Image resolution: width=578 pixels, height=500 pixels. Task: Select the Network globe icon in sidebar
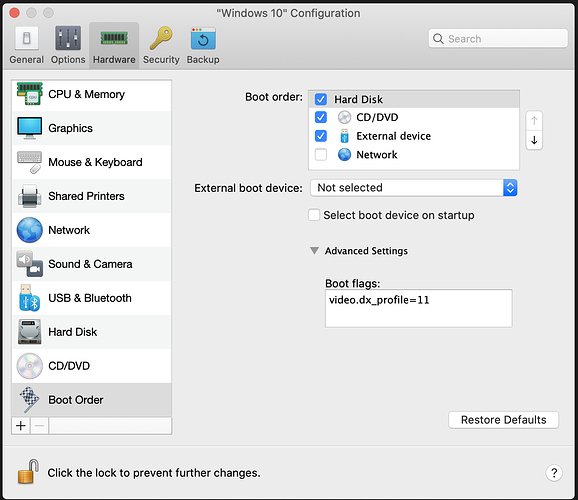29,230
